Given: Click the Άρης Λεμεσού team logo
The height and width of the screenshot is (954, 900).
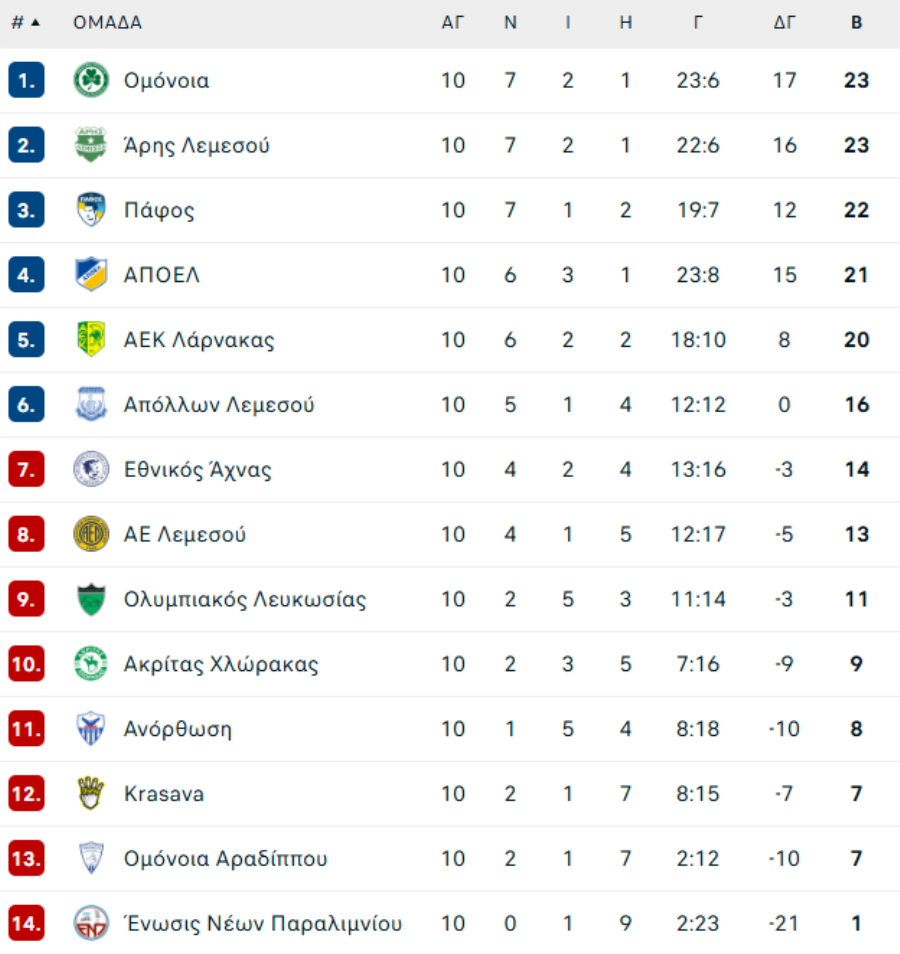Looking at the screenshot, I should [x=91, y=145].
